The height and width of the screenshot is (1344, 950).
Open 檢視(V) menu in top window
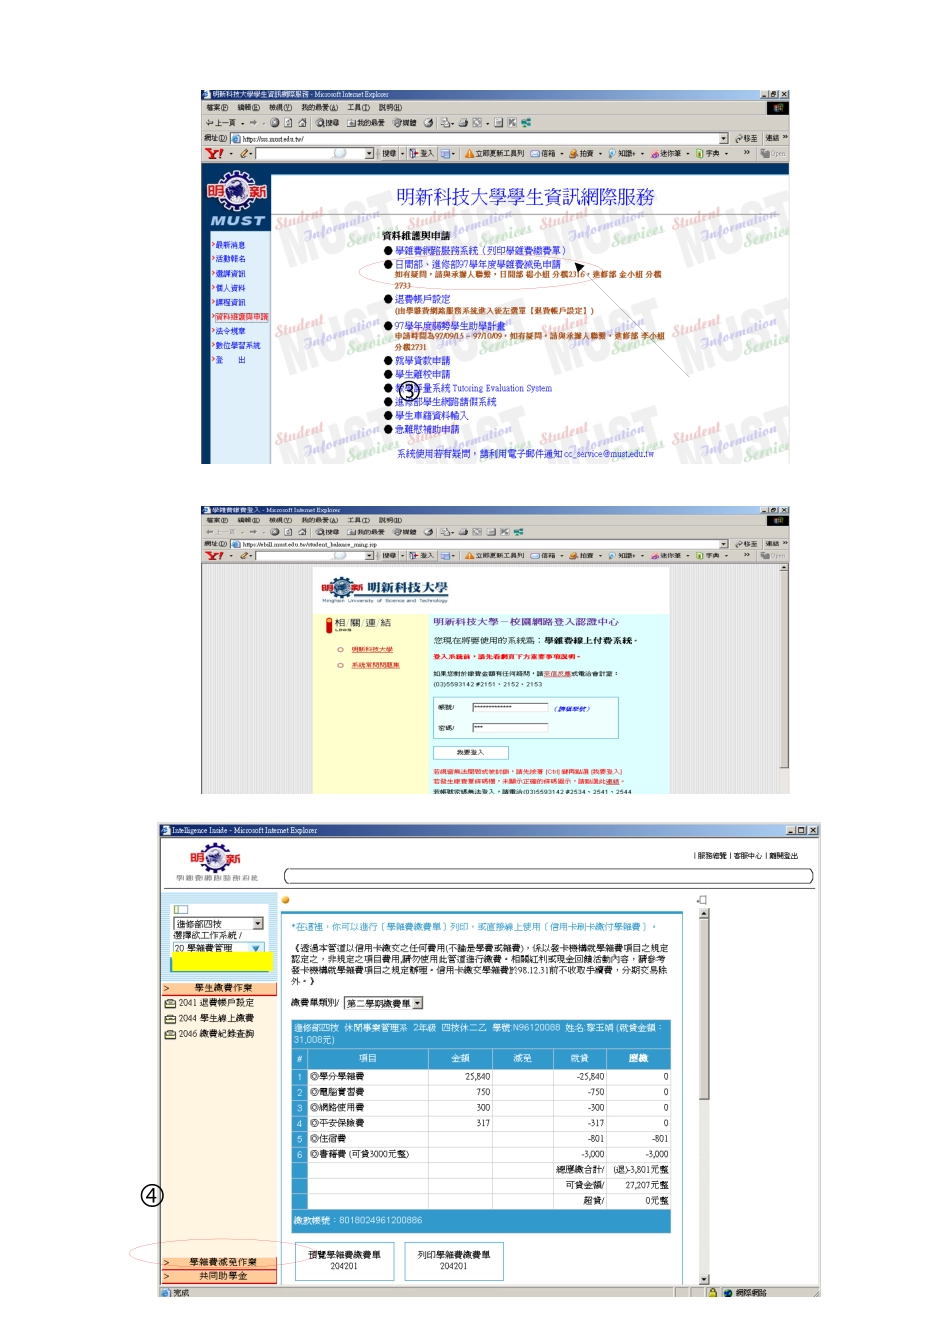(281, 107)
